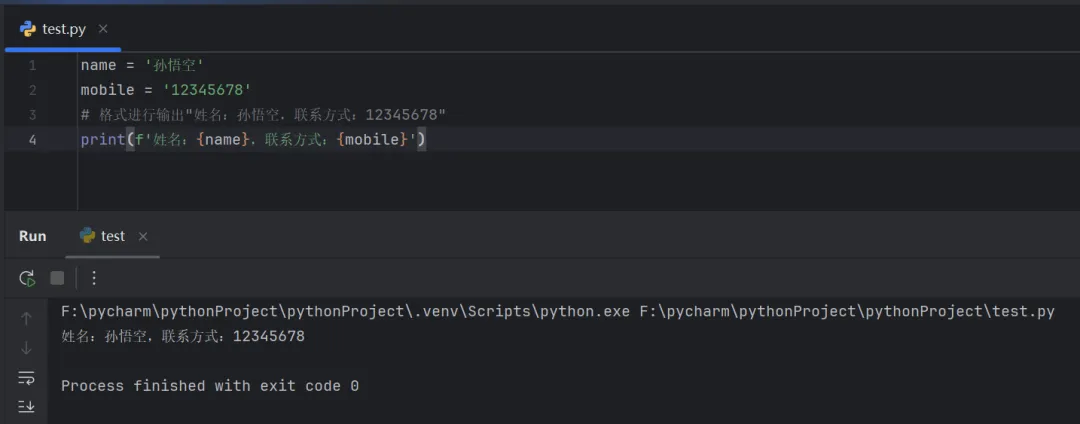Click line number 4 in gutter
The height and width of the screenshot is (424, 1080).
(33, 140)
